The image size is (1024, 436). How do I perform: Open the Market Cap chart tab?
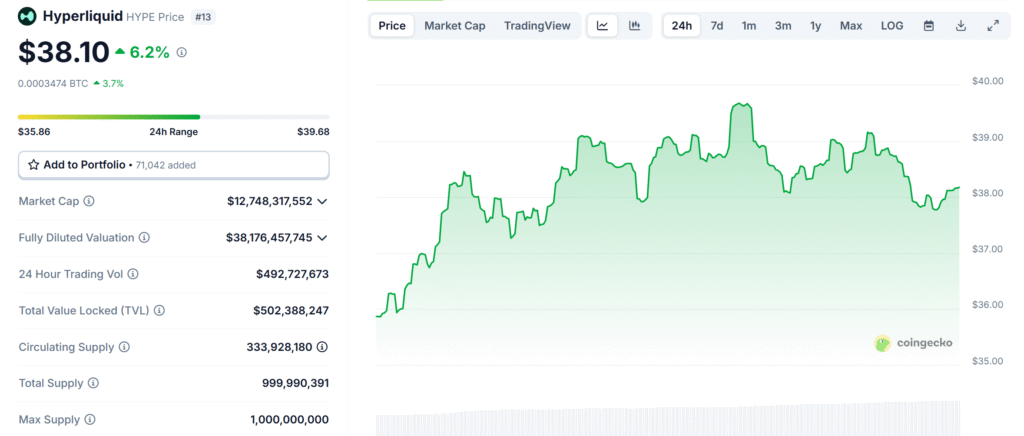coord(454,26)
